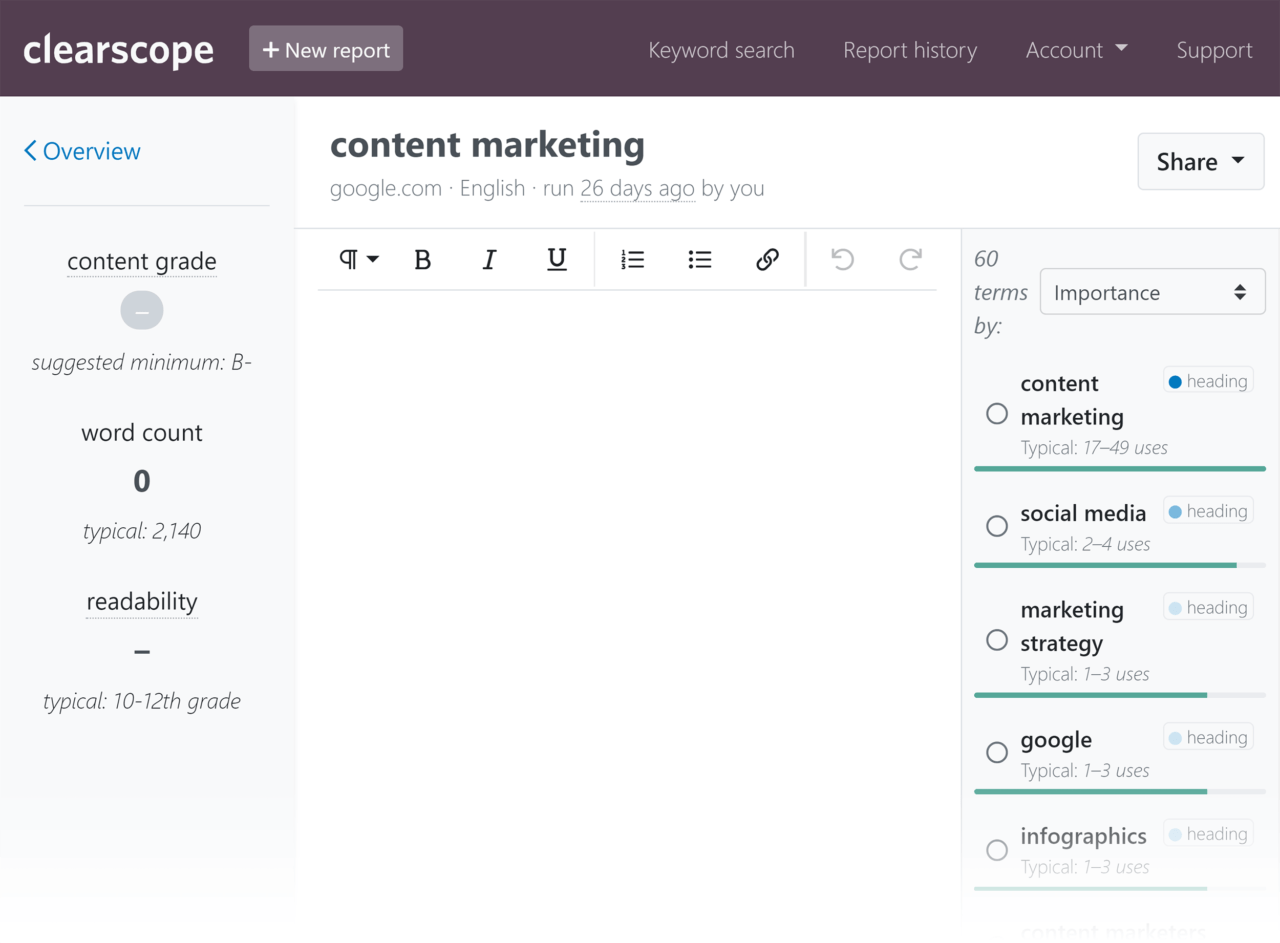Check off the 'google' term
This screenshot has height=943, width=1280.
(996, 752)
